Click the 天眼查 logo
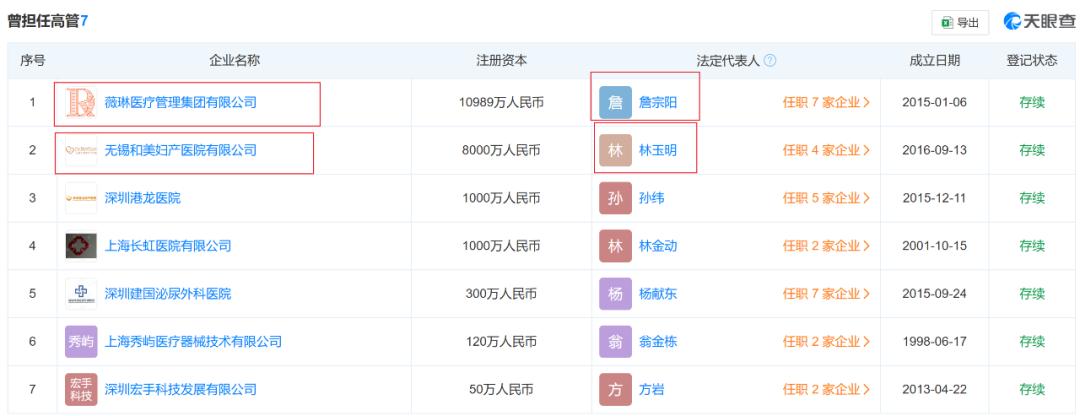This screenshot has height=416, width=1080. point(1037,21)
